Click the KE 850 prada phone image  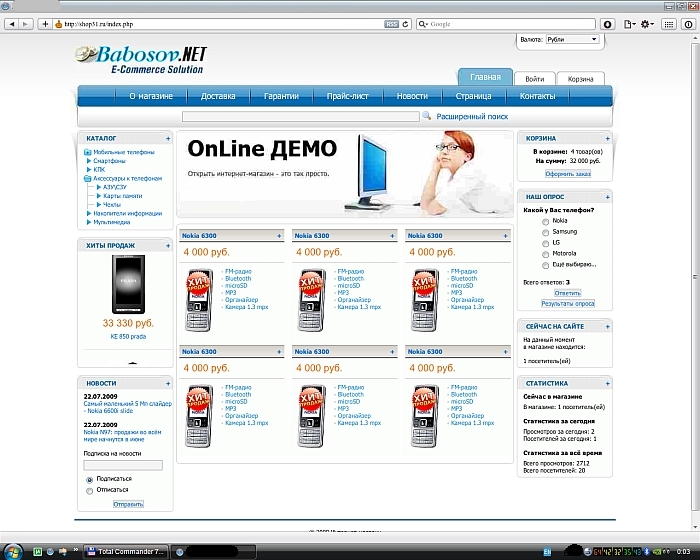pyautogui.click(x=128, y=284)
